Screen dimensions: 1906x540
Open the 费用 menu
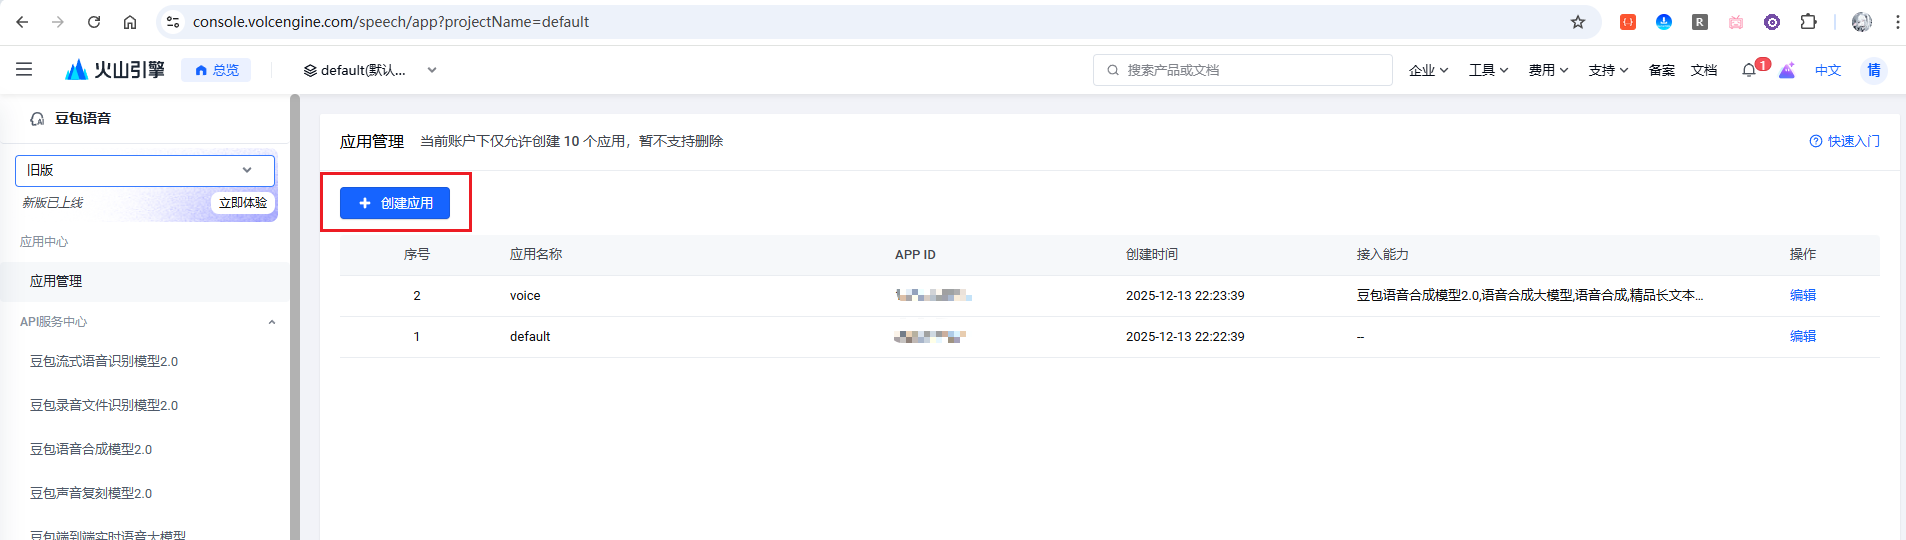(1548, 70)
